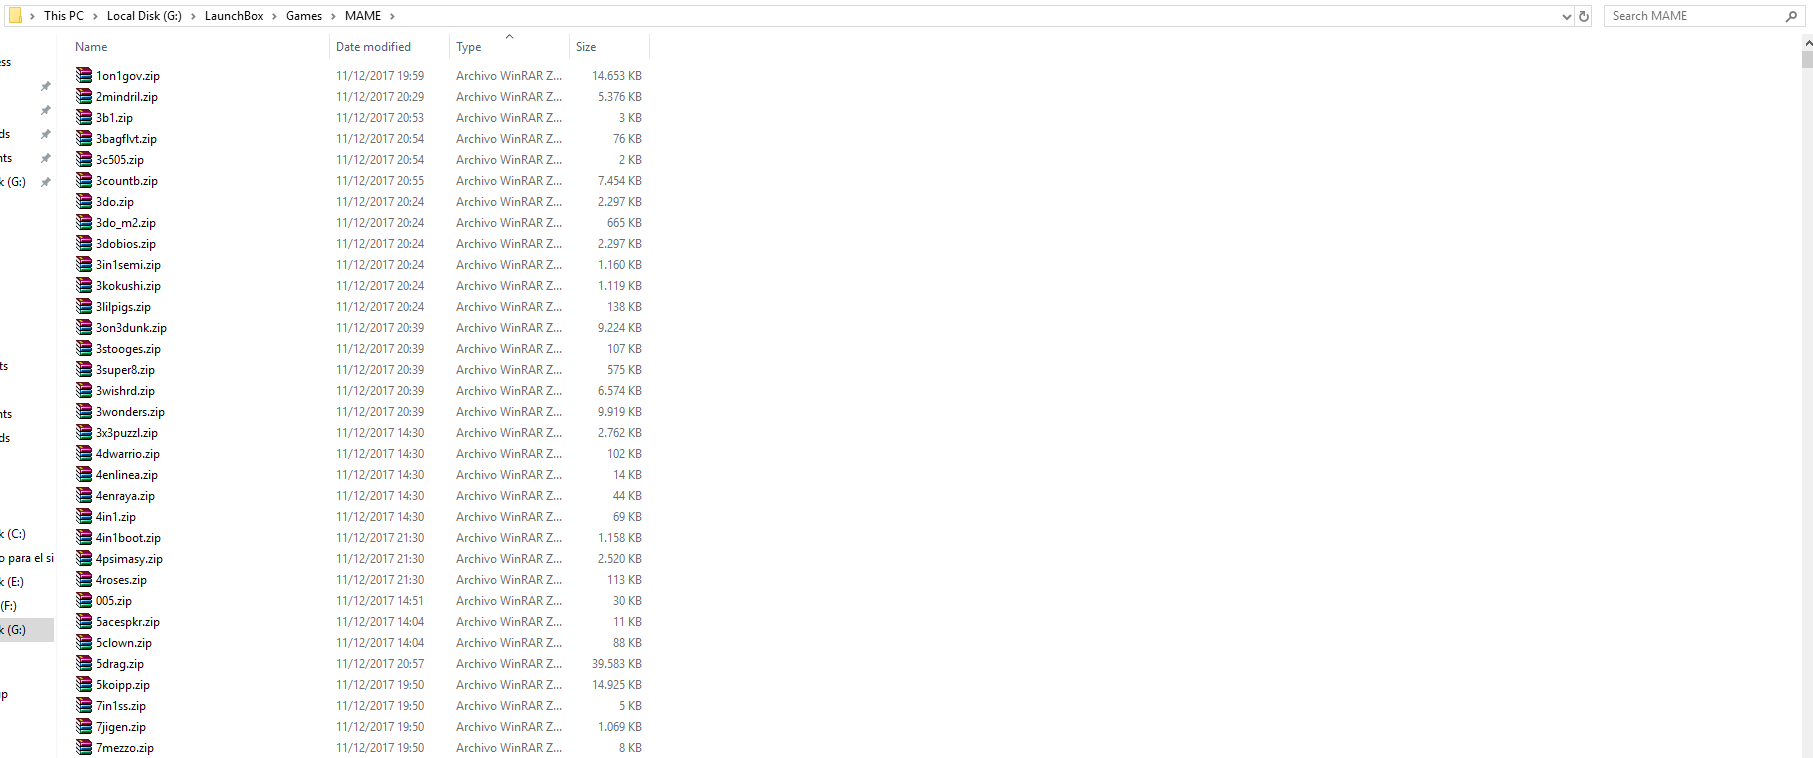The image size is (1813, 758).
Task: Click the WinRAR icon for 1on1gov.zip
Action: click(84, 75)
